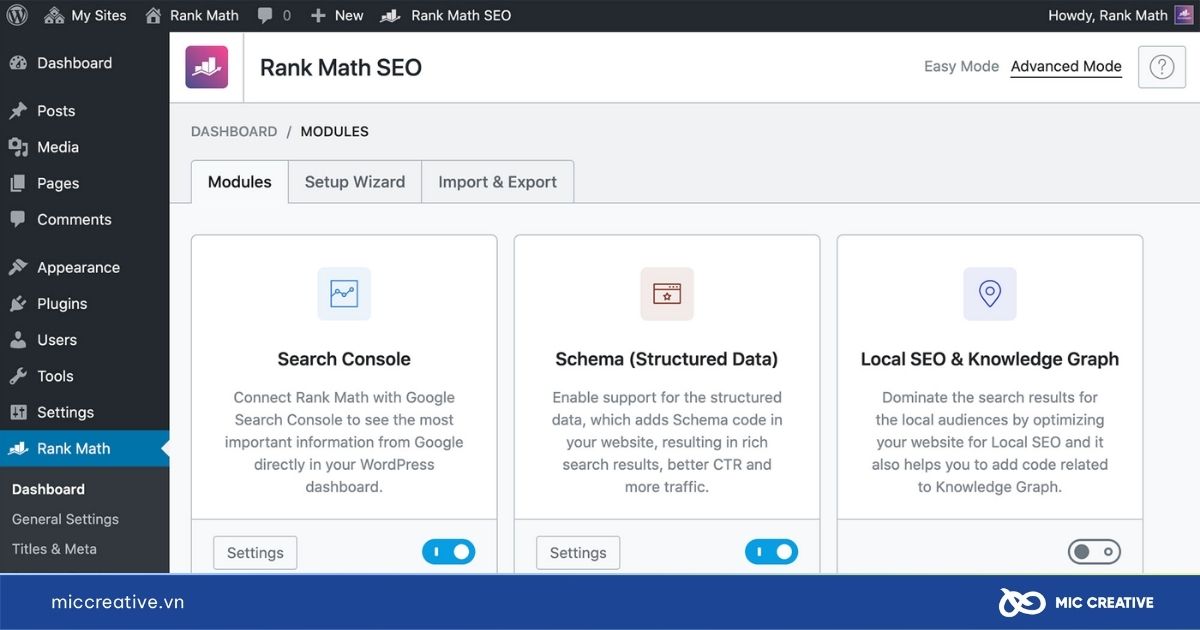Open Posts via its pin icon
This screenshot has width=1200, height=630.
point(18,111)
